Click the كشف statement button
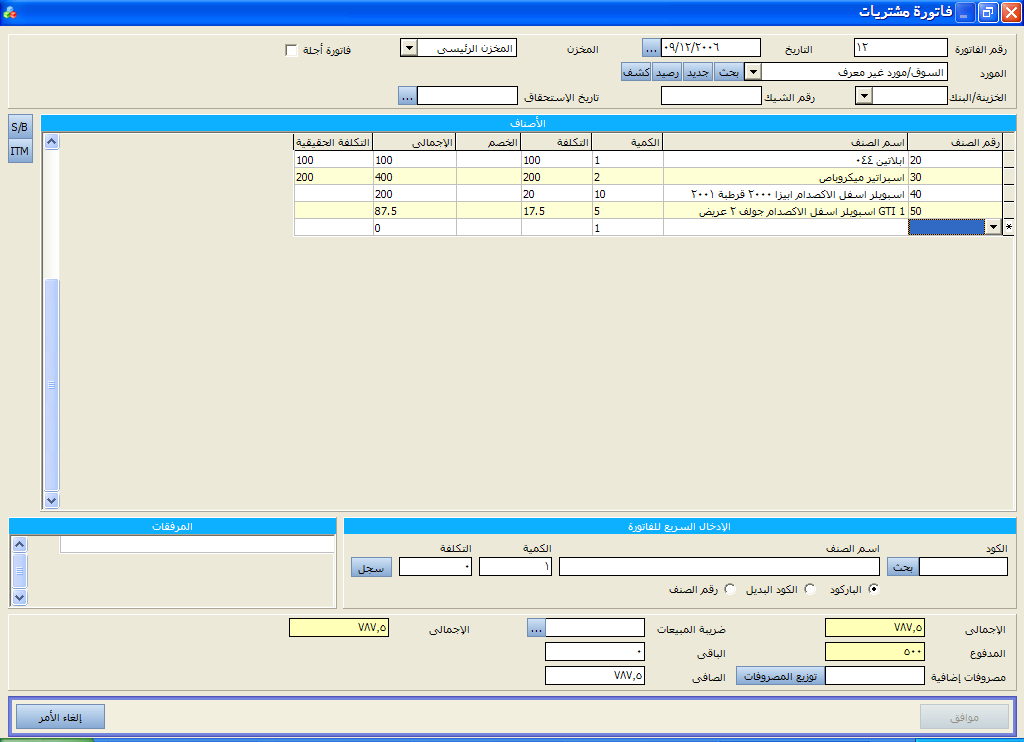 tap(636, 72)
